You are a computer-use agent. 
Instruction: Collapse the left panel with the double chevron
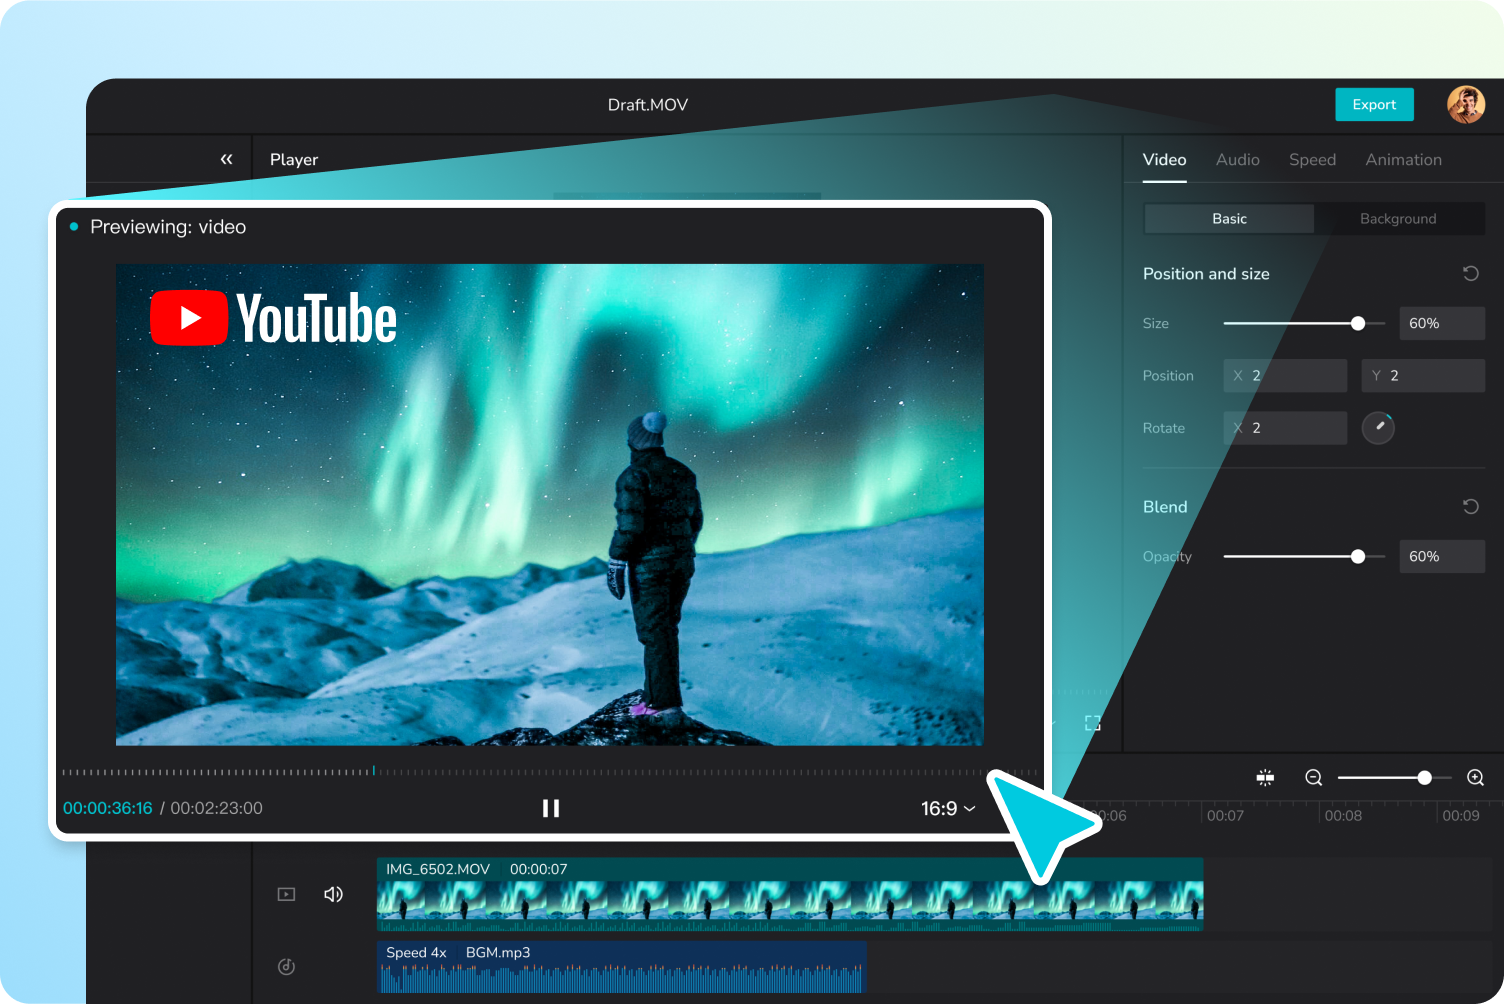click(x=227, y=159)
